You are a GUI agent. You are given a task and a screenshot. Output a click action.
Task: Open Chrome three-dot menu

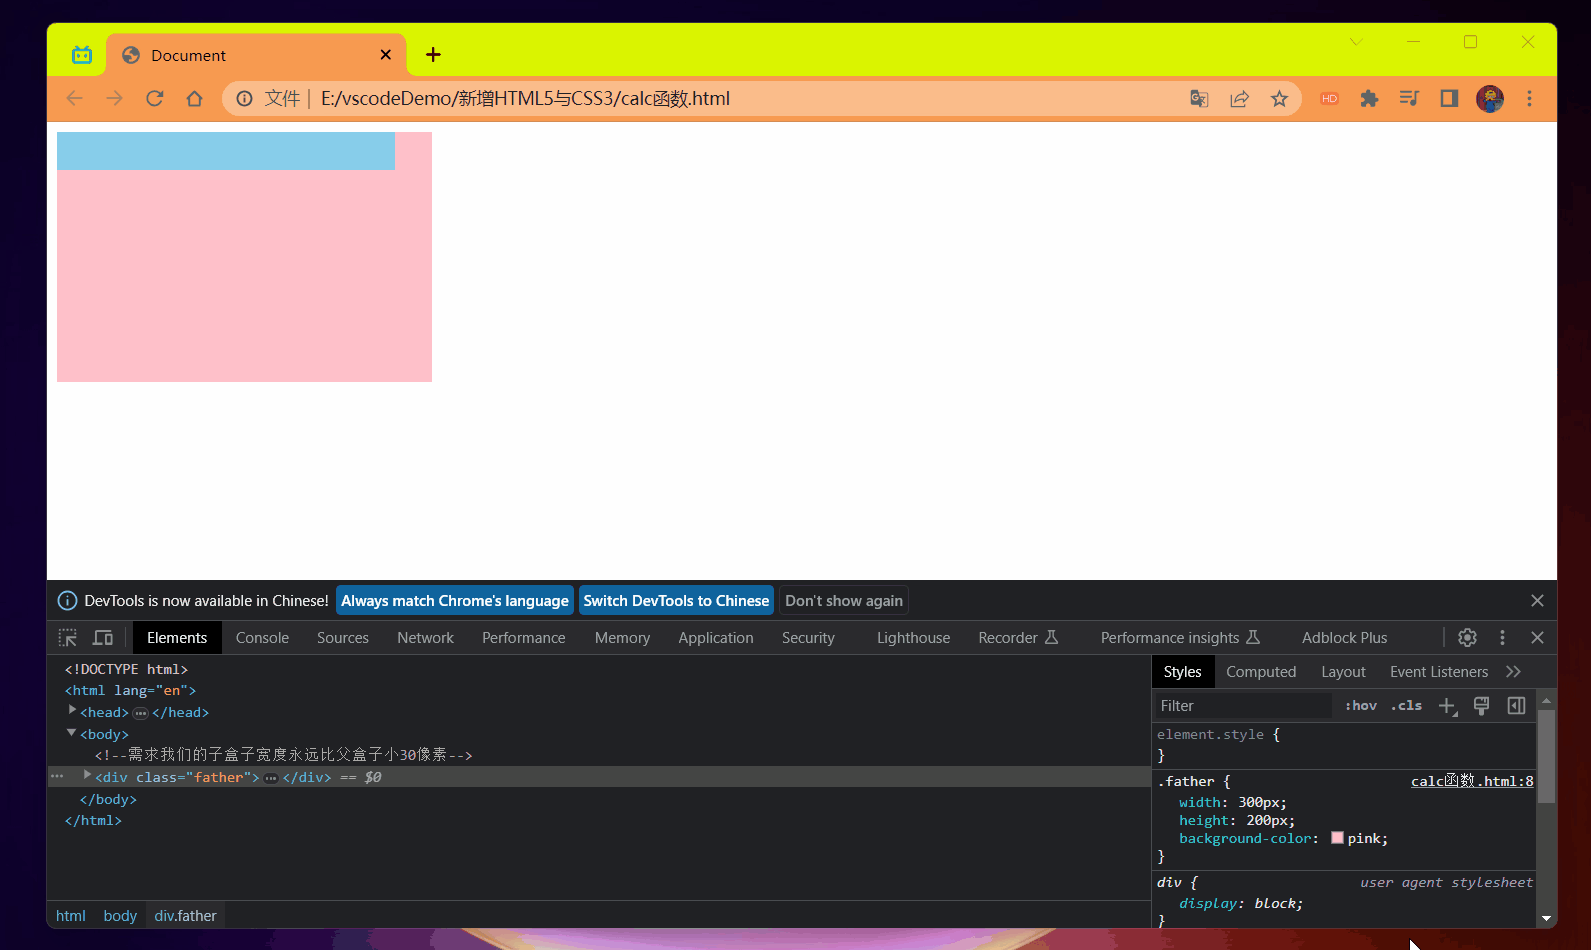(1529, 98)
